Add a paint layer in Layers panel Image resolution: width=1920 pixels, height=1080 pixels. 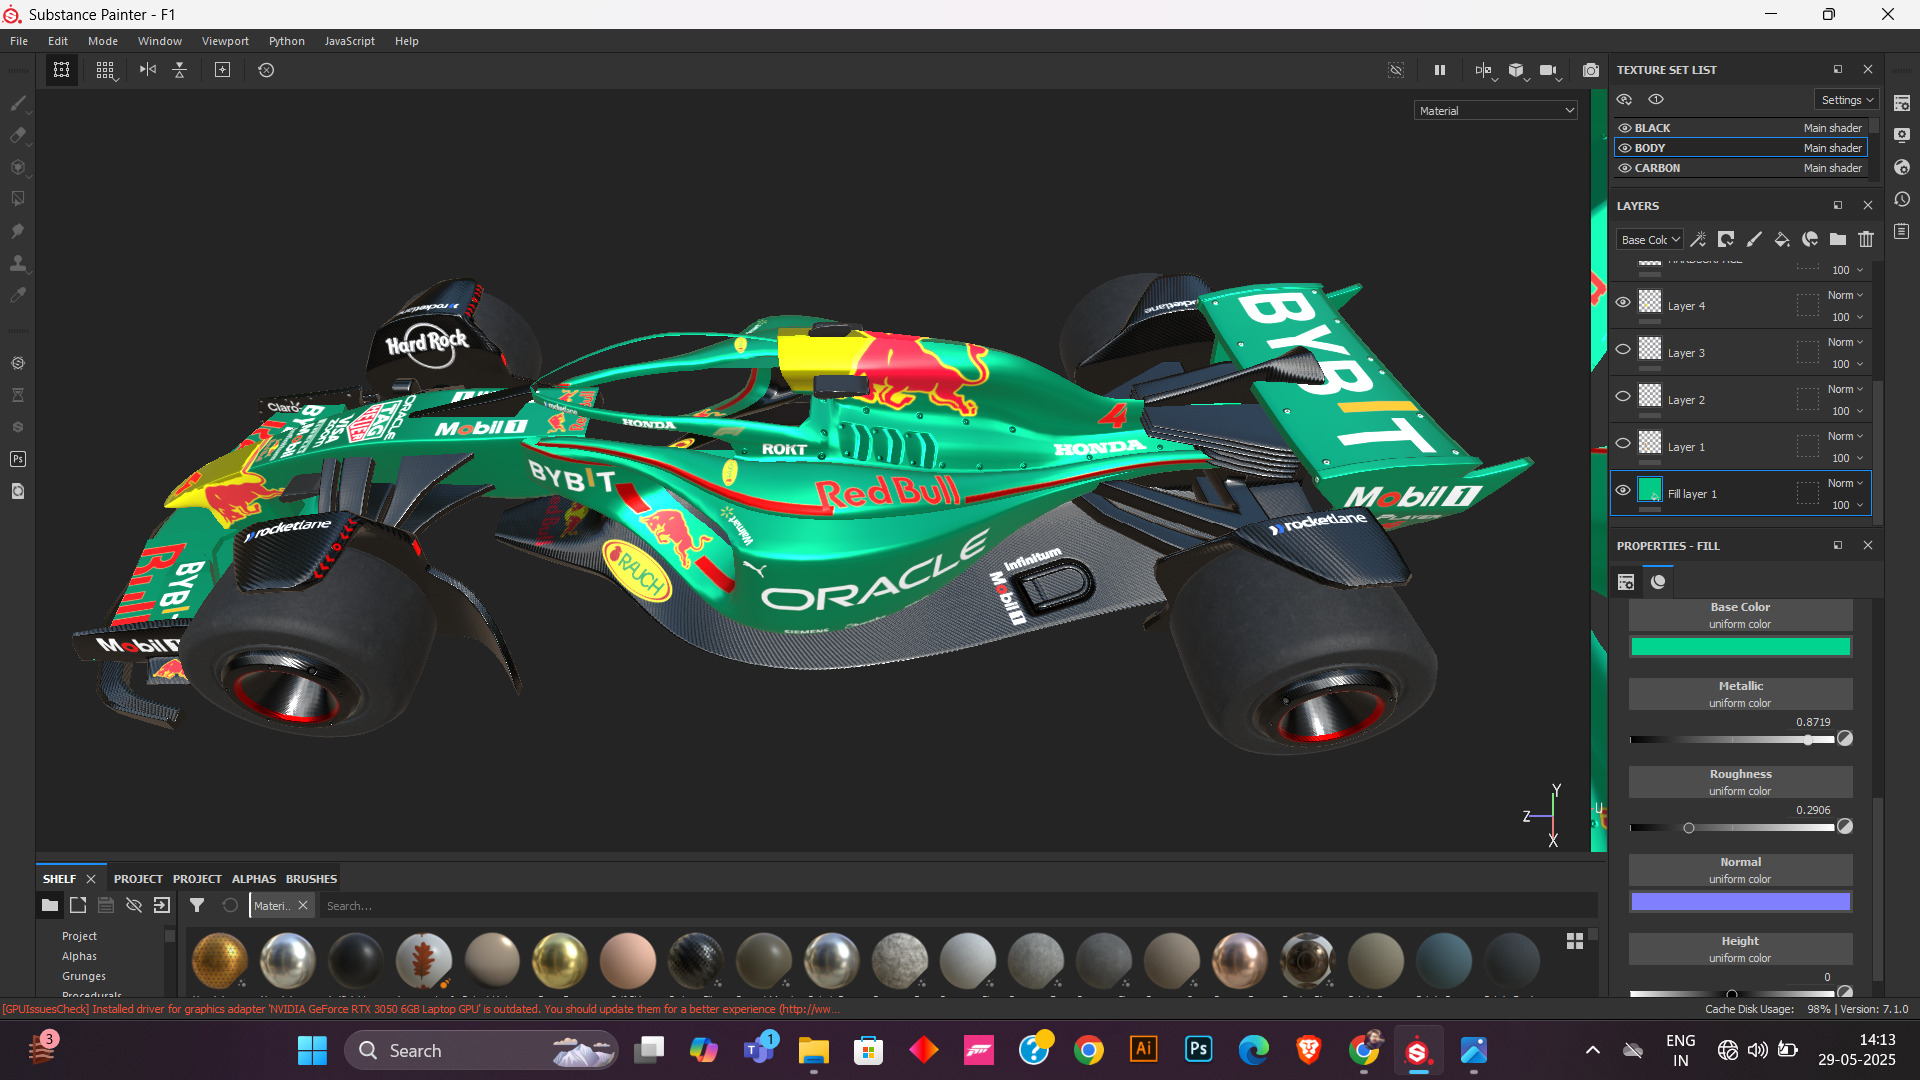[x=1754, y=240]
